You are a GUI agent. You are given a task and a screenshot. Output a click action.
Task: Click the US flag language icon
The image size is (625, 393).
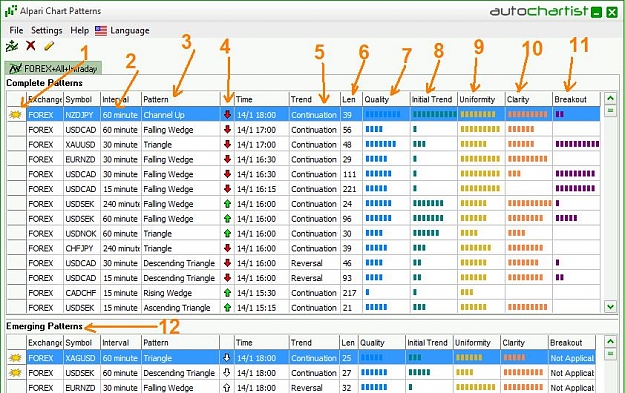click(101, 31)
